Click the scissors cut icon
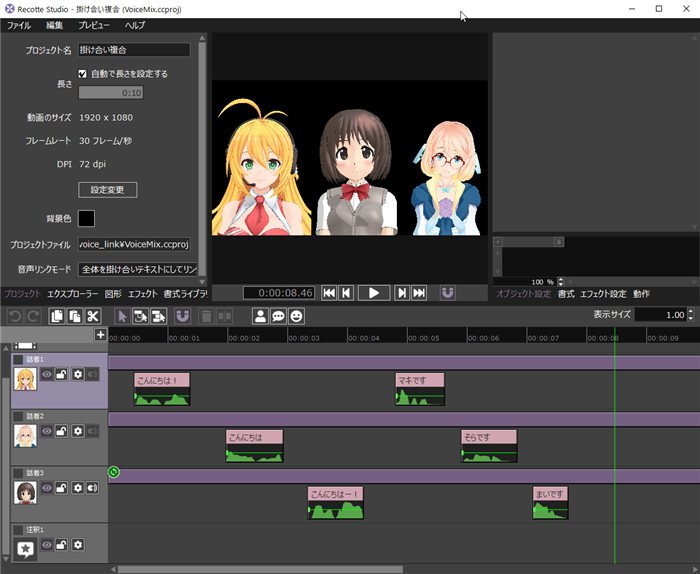 coord(93,316)
